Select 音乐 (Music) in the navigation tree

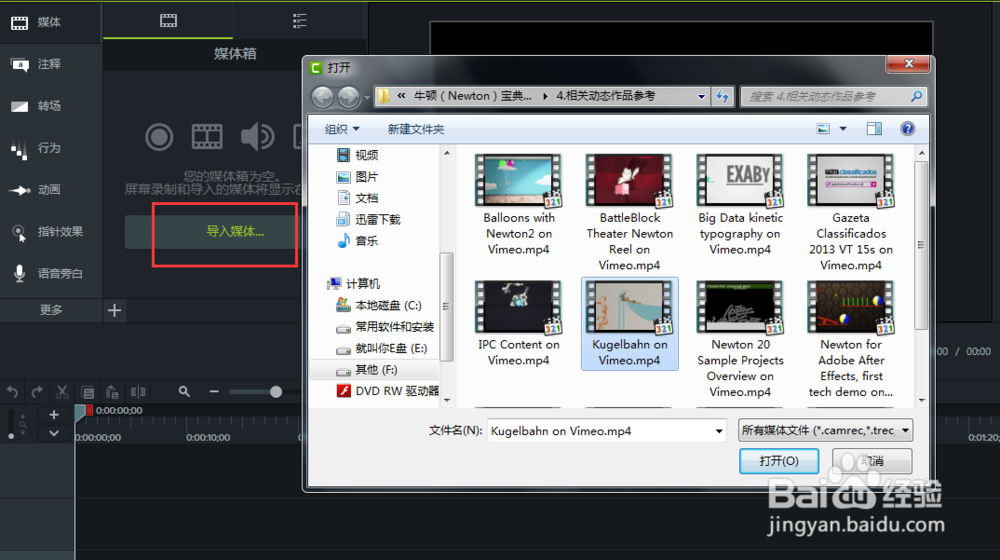pos(357,241)
